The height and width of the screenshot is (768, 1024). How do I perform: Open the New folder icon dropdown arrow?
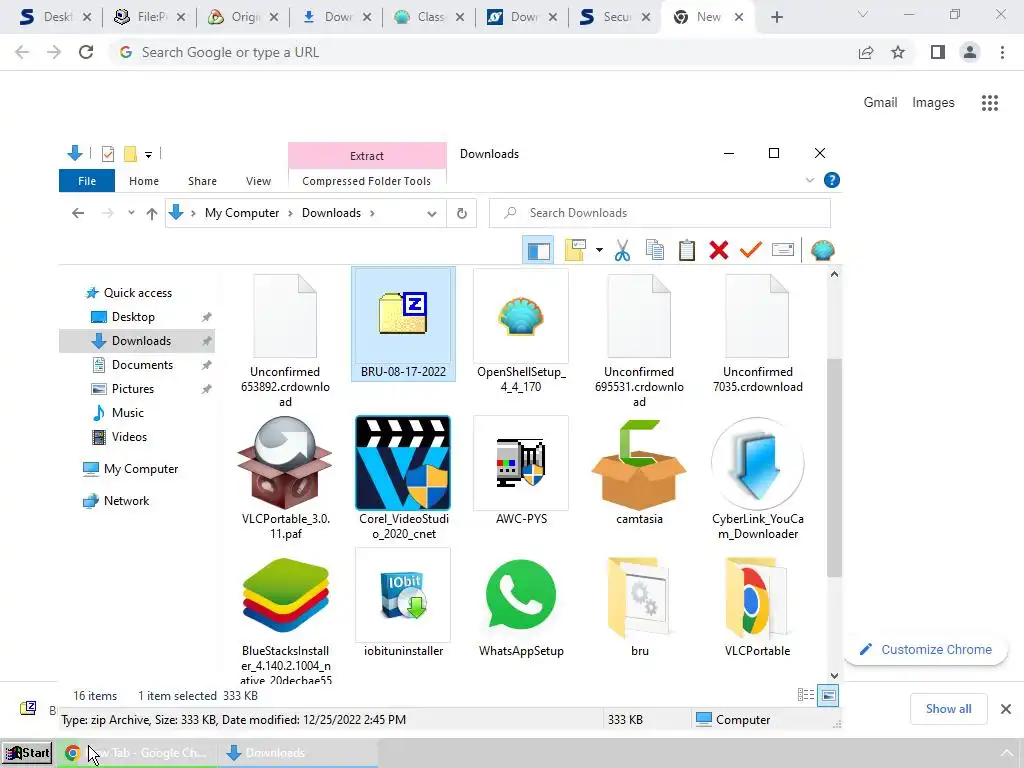click(x=599, y=250)
